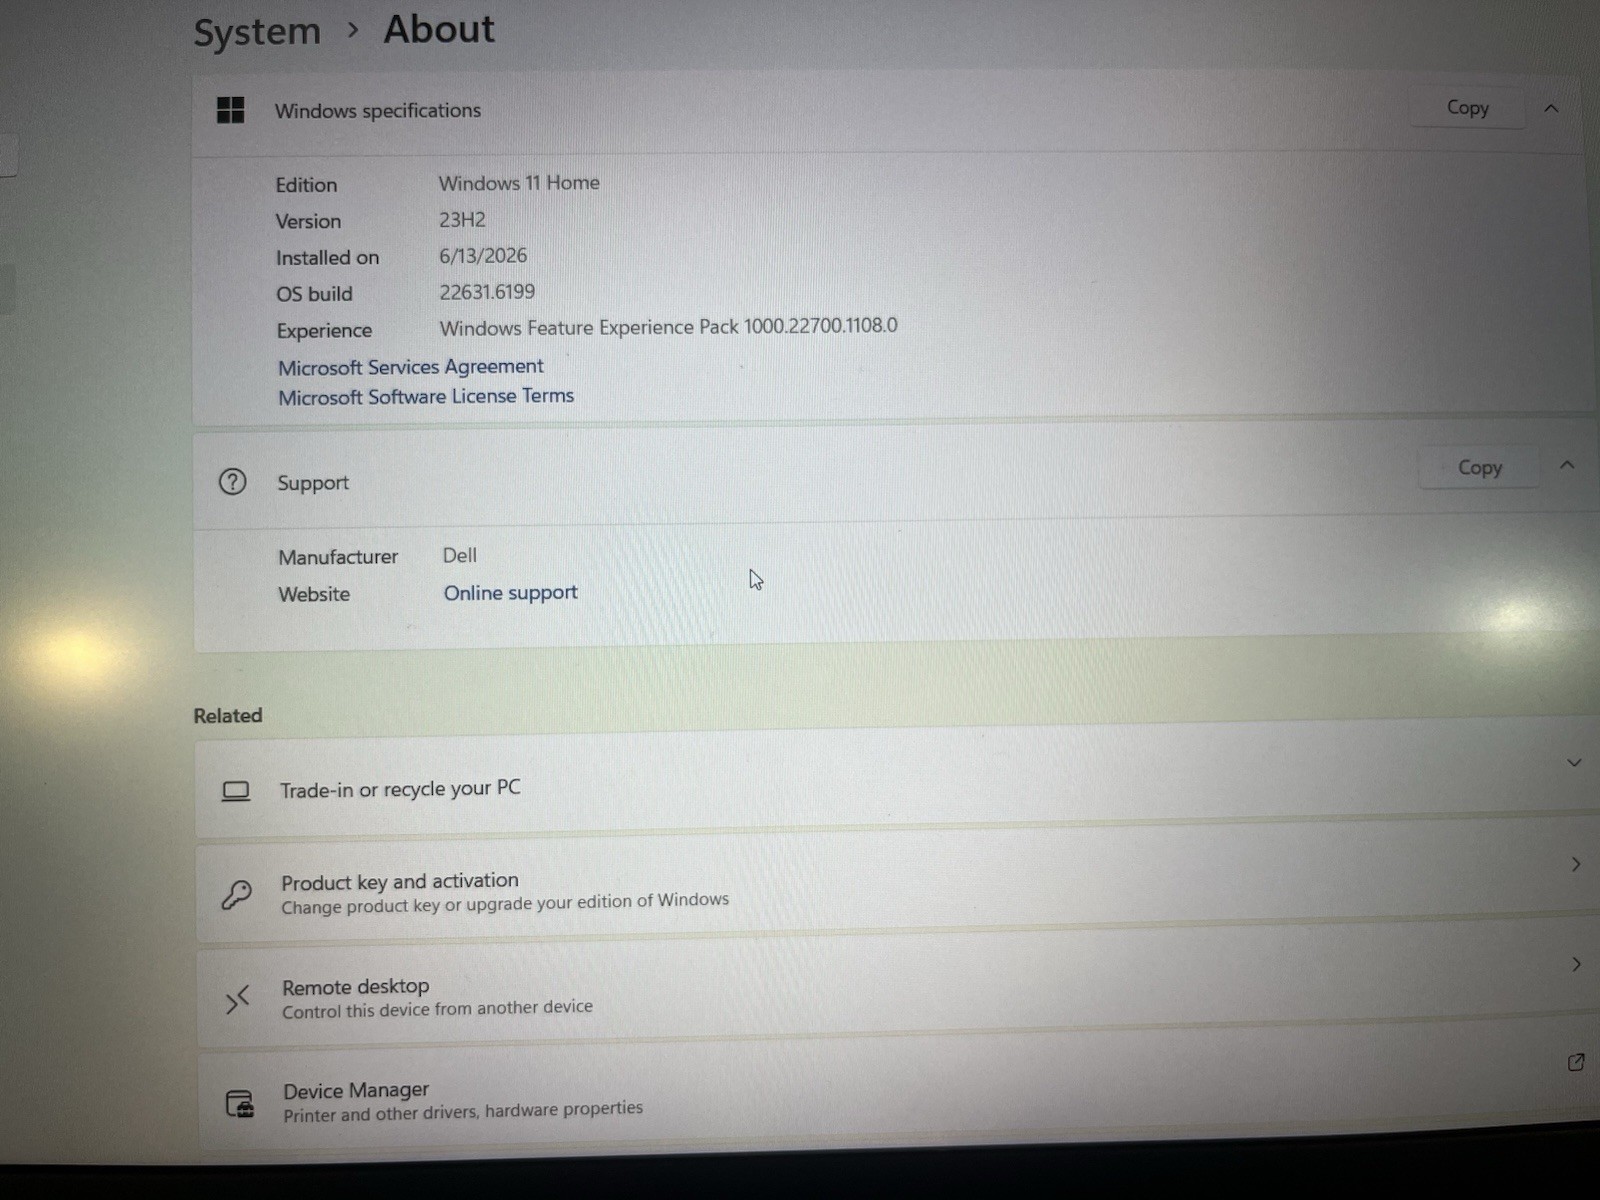Copy the Windows specifications details
1600x1200 pixels.
coord(1467,108)
